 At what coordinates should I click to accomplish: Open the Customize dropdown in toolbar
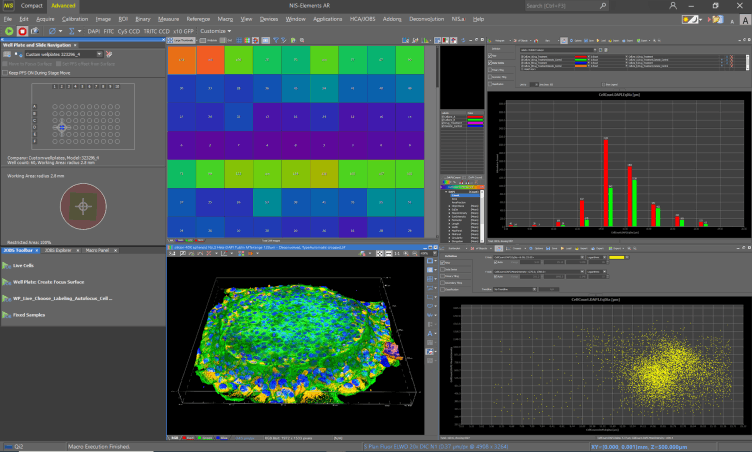[216, 31]
